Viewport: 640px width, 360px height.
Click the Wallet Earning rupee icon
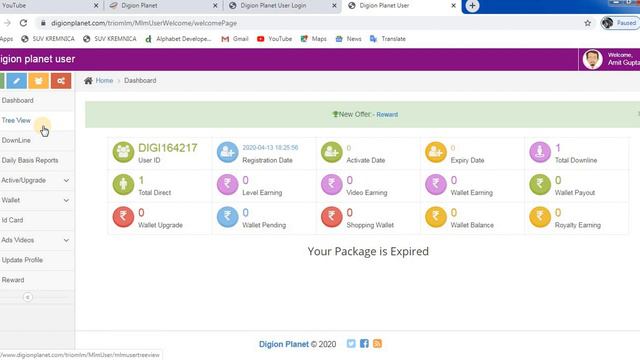point(436,184)
